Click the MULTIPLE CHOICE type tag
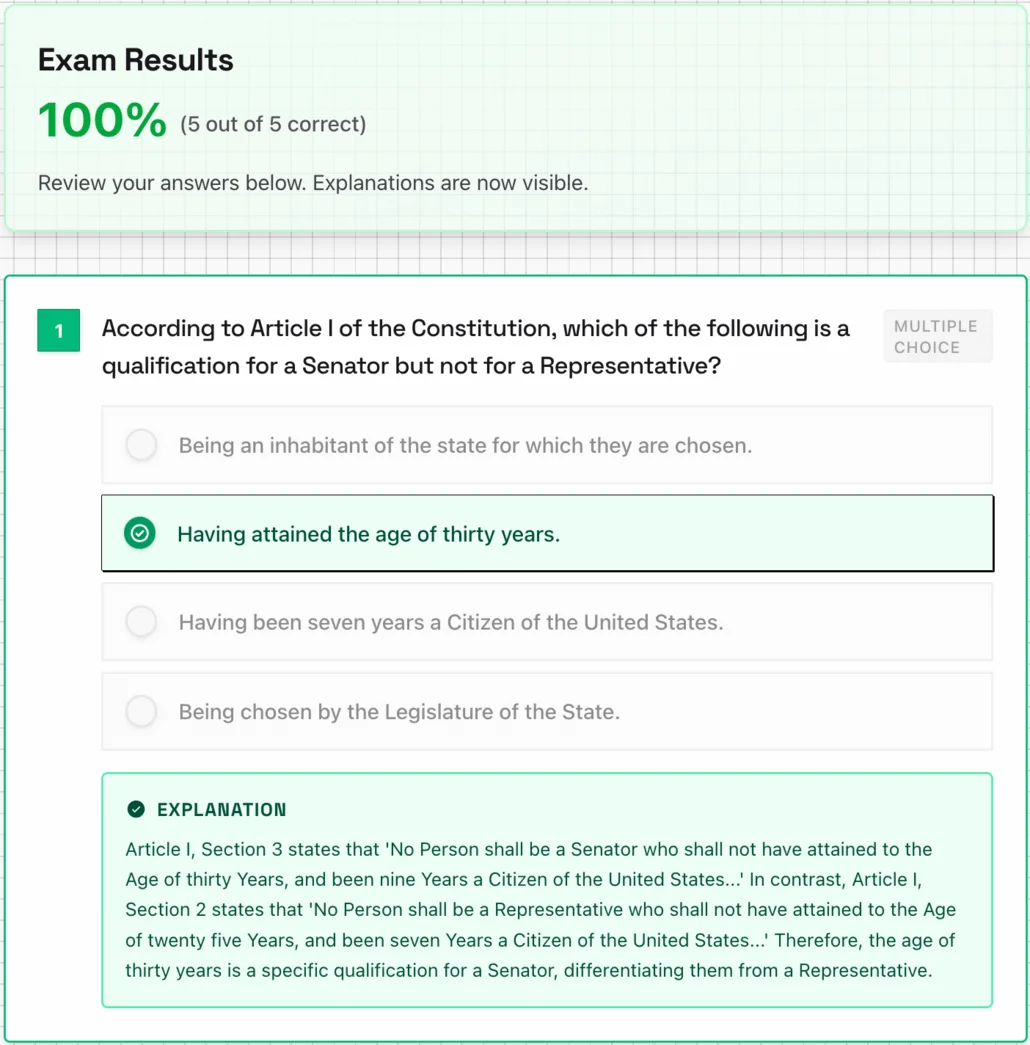The width and height of the screenshot is (1030, 1045). (937, 335)
